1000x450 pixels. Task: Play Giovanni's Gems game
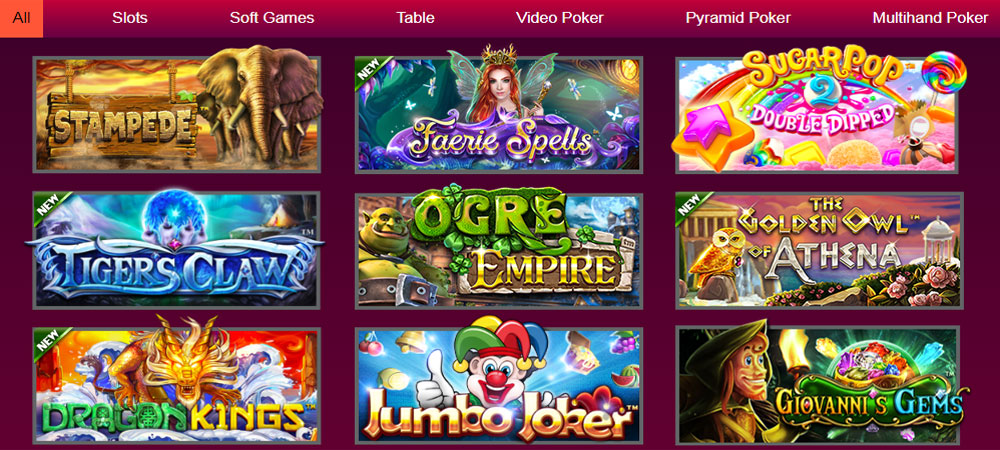(x=819, y=386)
